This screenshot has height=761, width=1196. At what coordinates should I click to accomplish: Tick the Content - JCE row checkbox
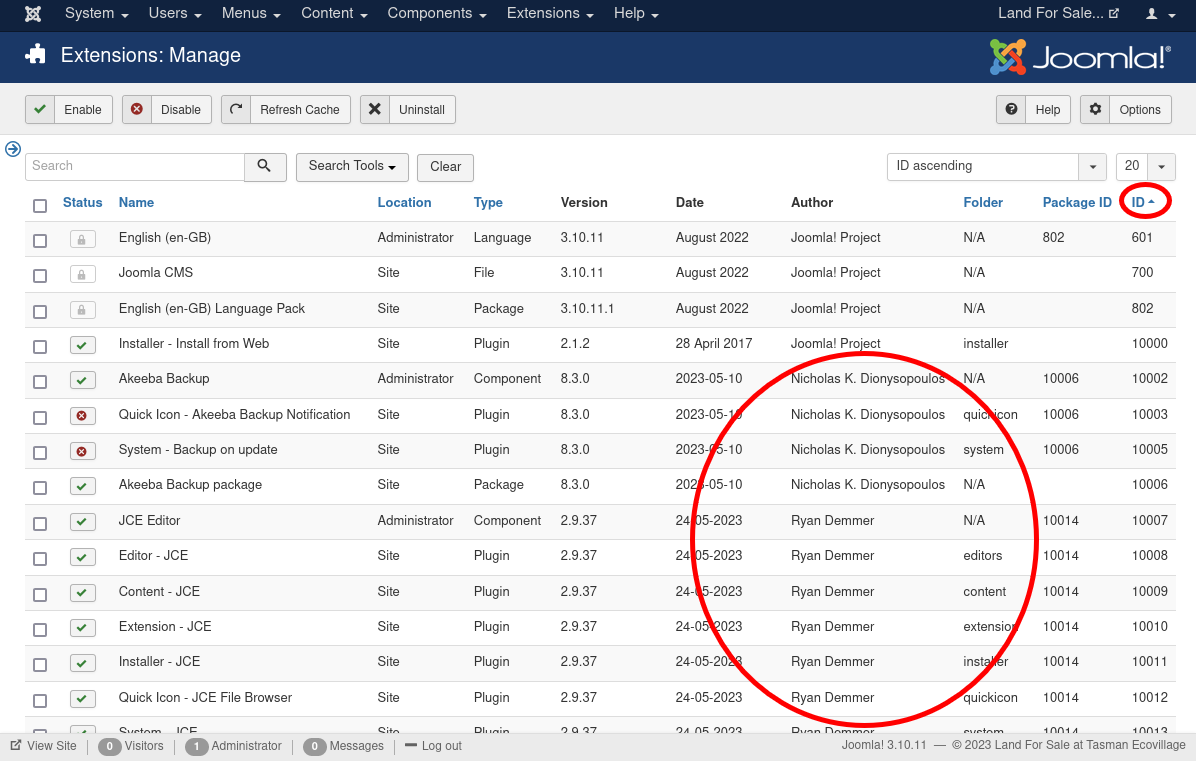tap(40, 595)
